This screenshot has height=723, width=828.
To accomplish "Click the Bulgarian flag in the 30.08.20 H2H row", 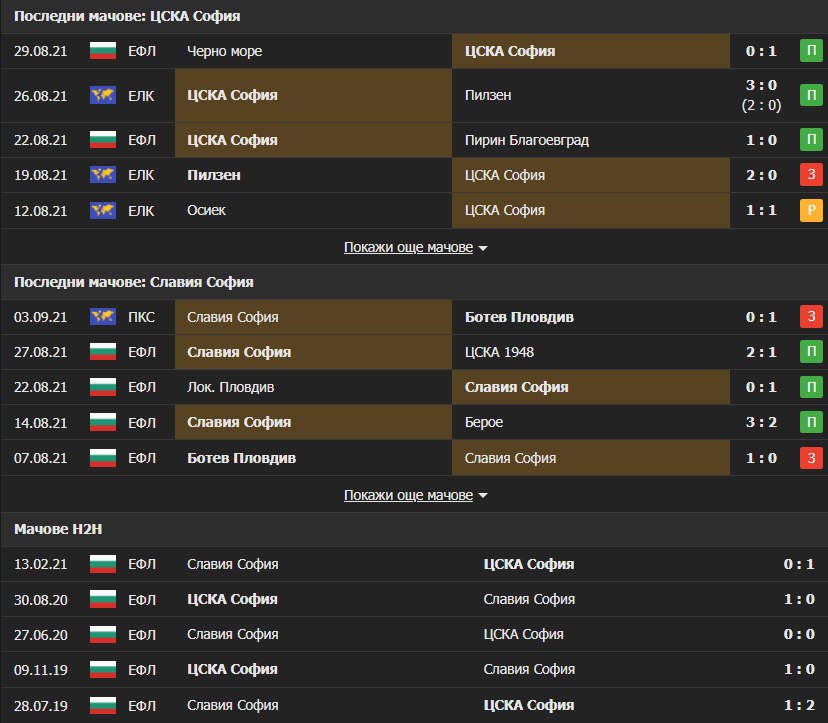I will coord(103,599).
